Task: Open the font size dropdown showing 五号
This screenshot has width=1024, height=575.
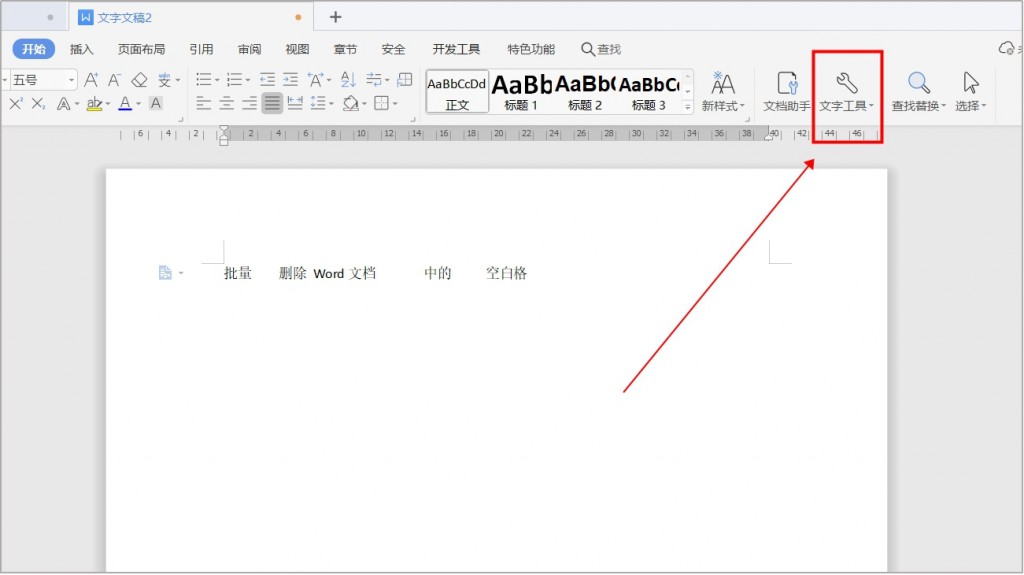Action: tap(71, 80)
